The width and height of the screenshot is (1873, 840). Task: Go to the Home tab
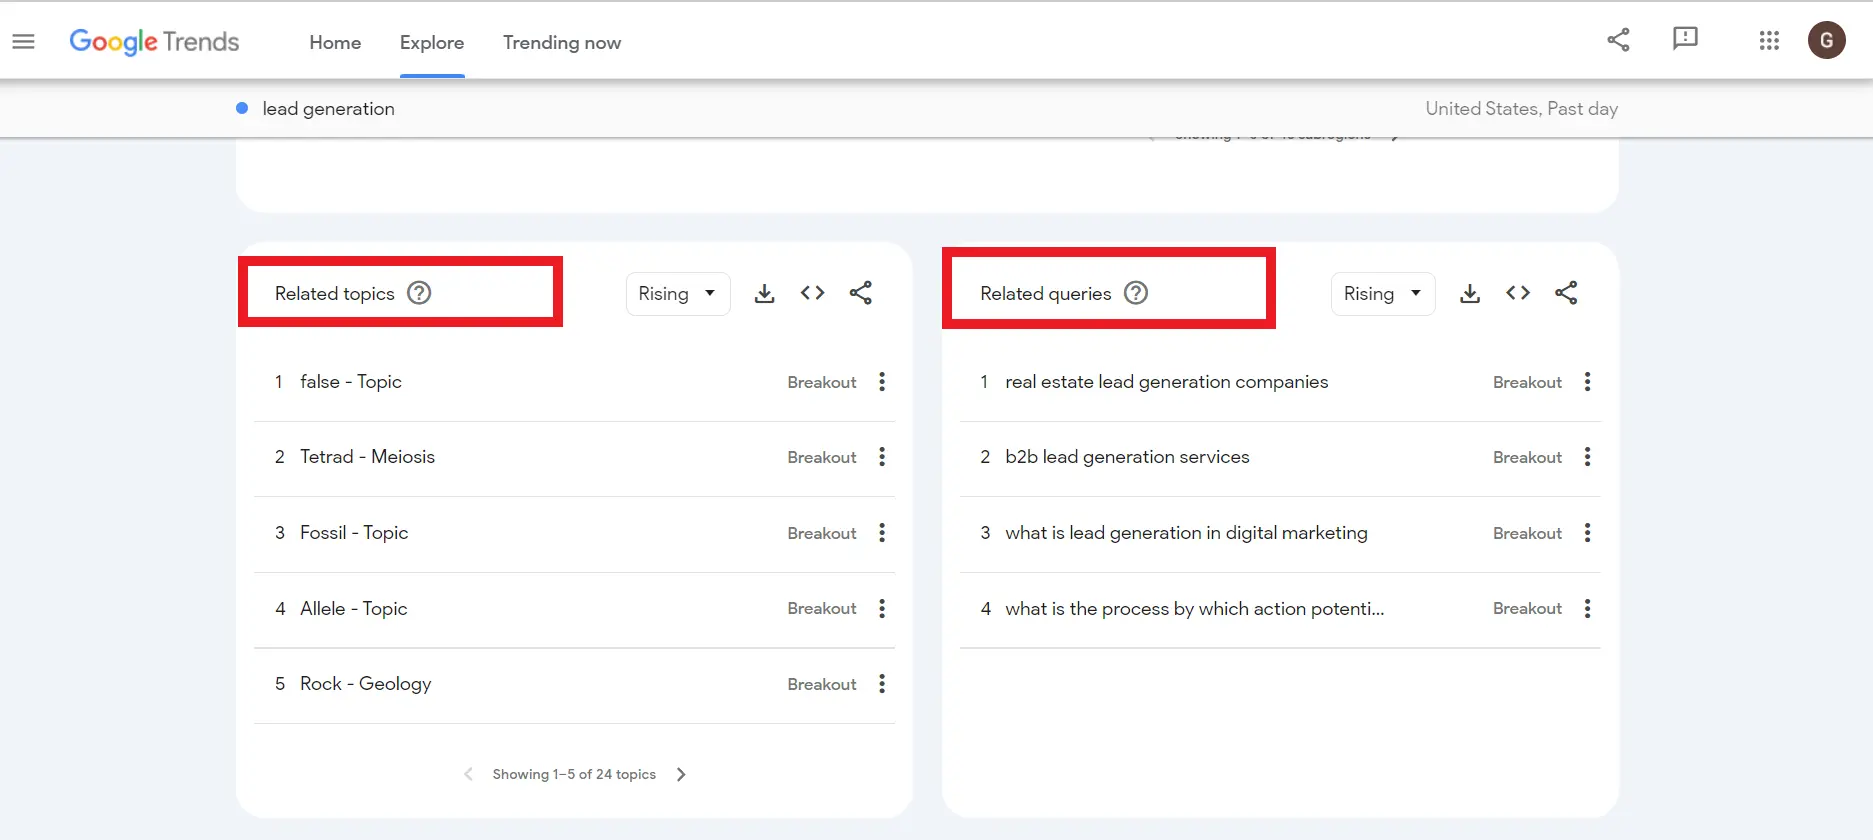tap(335, 43)
